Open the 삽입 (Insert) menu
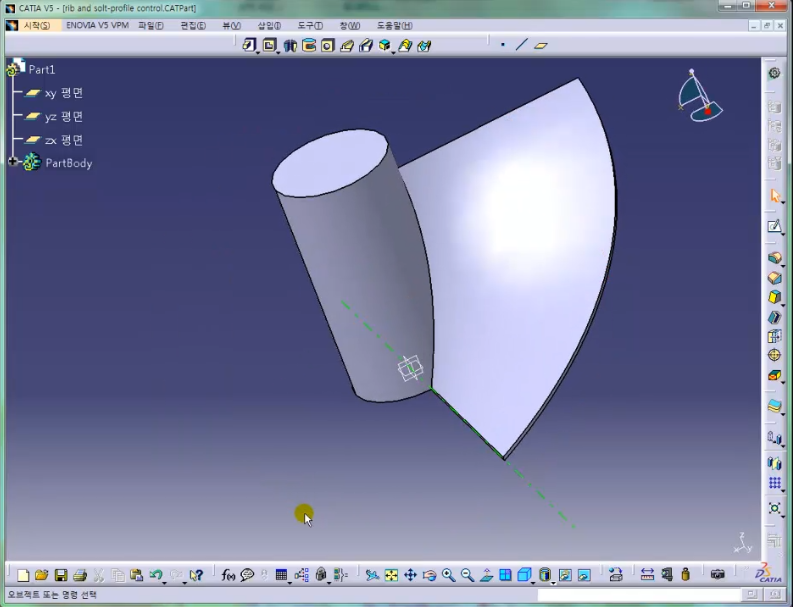The image size is (793, 607). pyautogui.click(x=268, y=25)
